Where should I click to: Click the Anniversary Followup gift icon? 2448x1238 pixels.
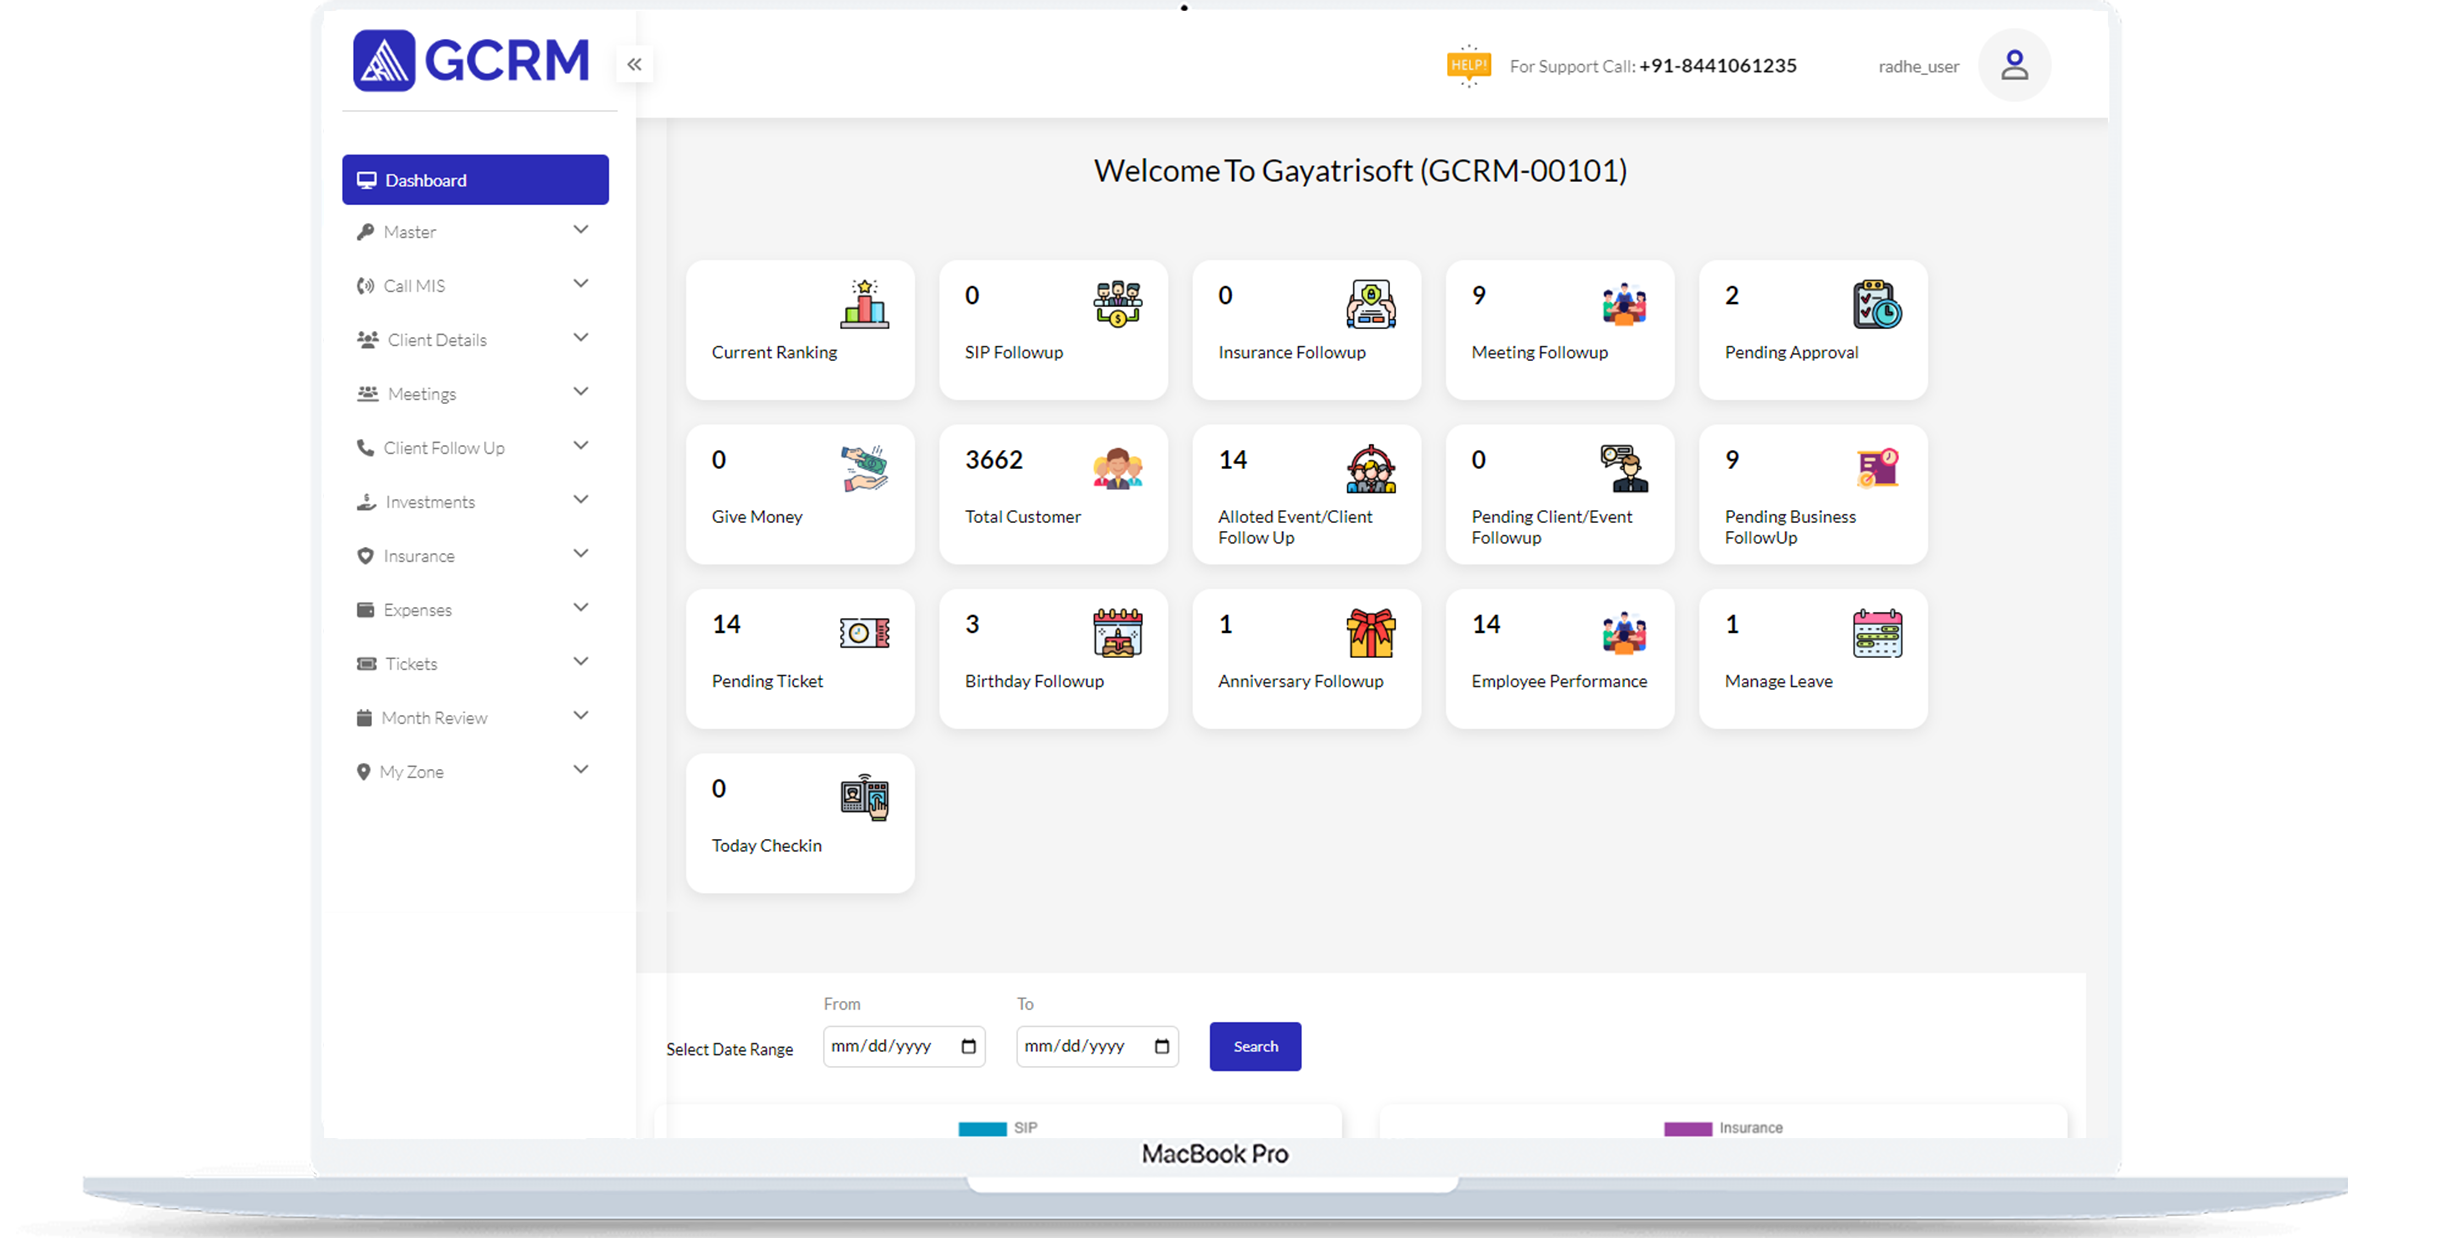pyautogui.click(x=1370, y=633)
